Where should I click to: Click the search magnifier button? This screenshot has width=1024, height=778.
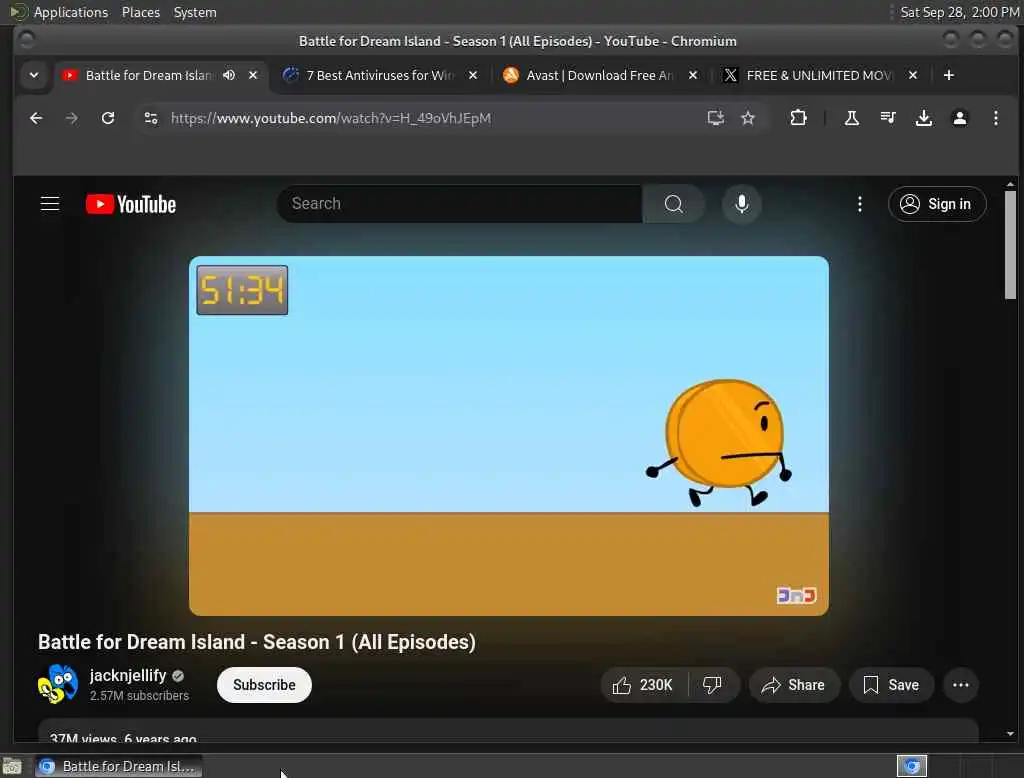click(673, 204)
